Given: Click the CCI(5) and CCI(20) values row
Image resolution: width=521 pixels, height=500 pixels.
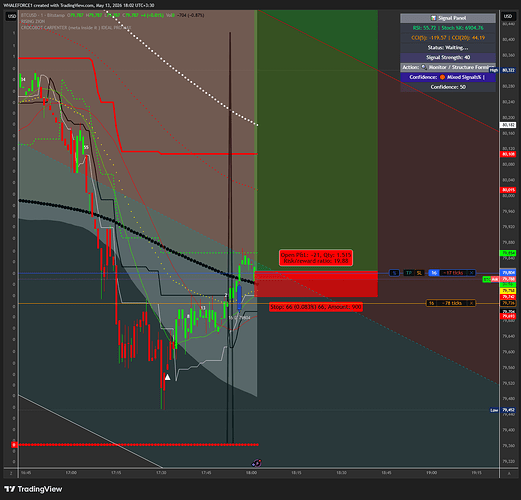Looking at the screenshot, I should [448, 38].
